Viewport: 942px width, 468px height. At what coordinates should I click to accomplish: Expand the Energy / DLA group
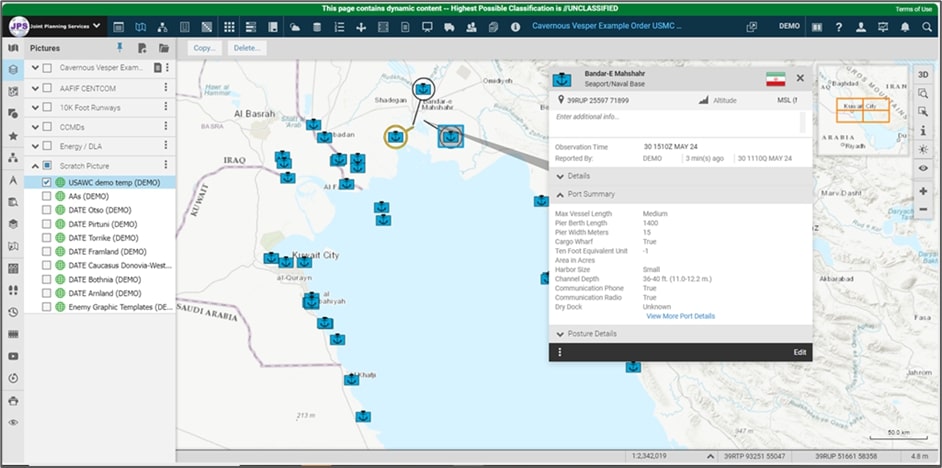tap(35, 147)
